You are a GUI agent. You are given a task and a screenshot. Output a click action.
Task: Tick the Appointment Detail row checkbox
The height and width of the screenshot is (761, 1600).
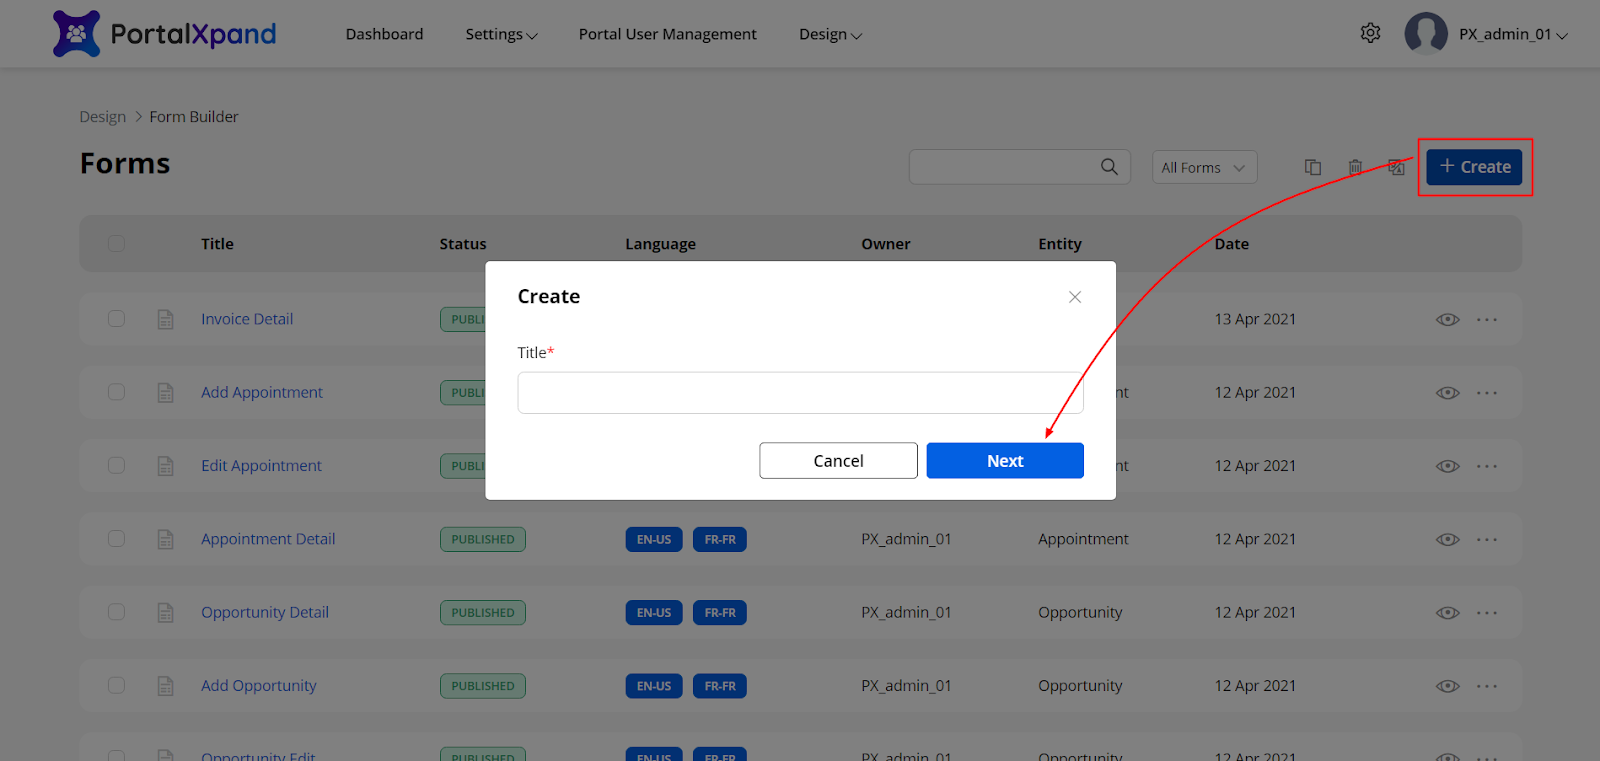[117, 539]
